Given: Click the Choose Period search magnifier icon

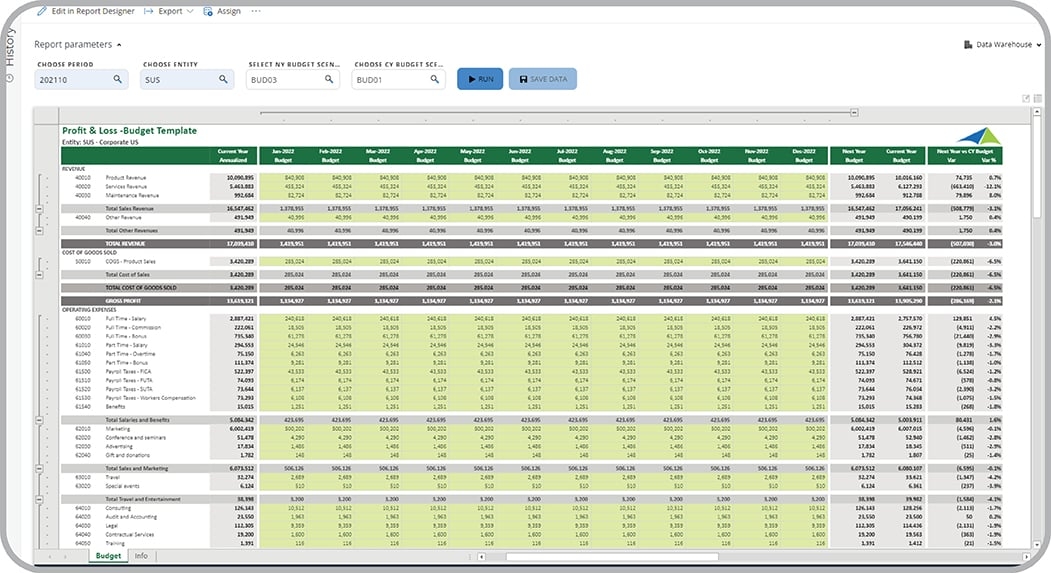Looking at the screenshot, I should click(117, 79).
